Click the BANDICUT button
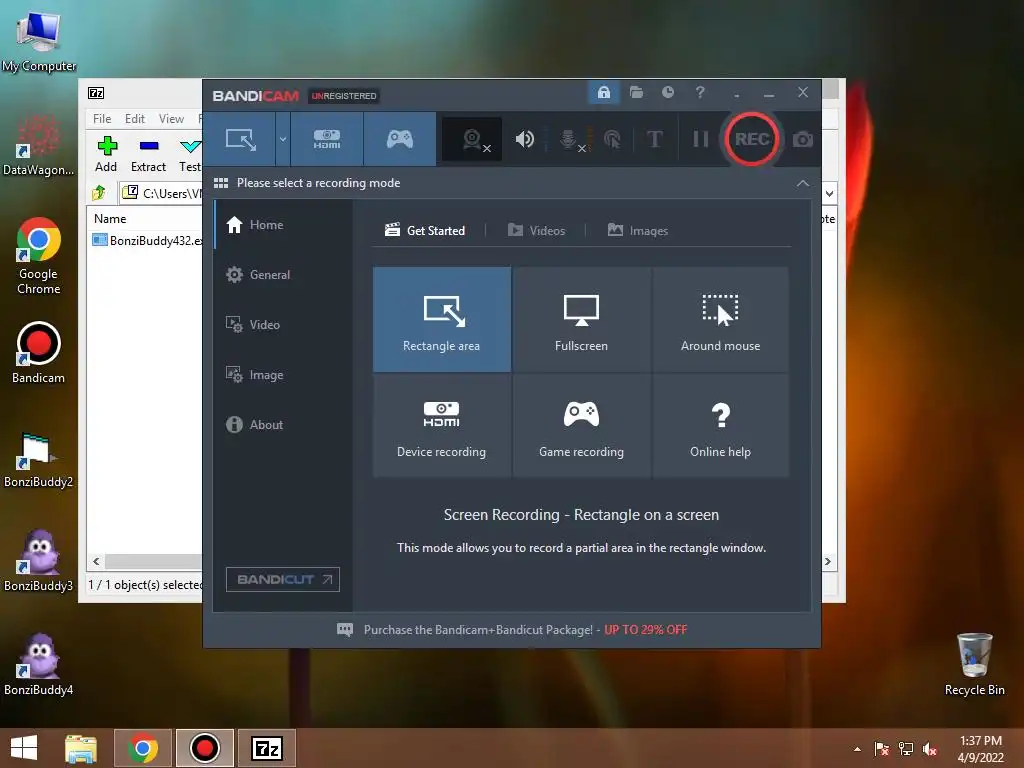 pyautogui.click(x=283, y=579)
